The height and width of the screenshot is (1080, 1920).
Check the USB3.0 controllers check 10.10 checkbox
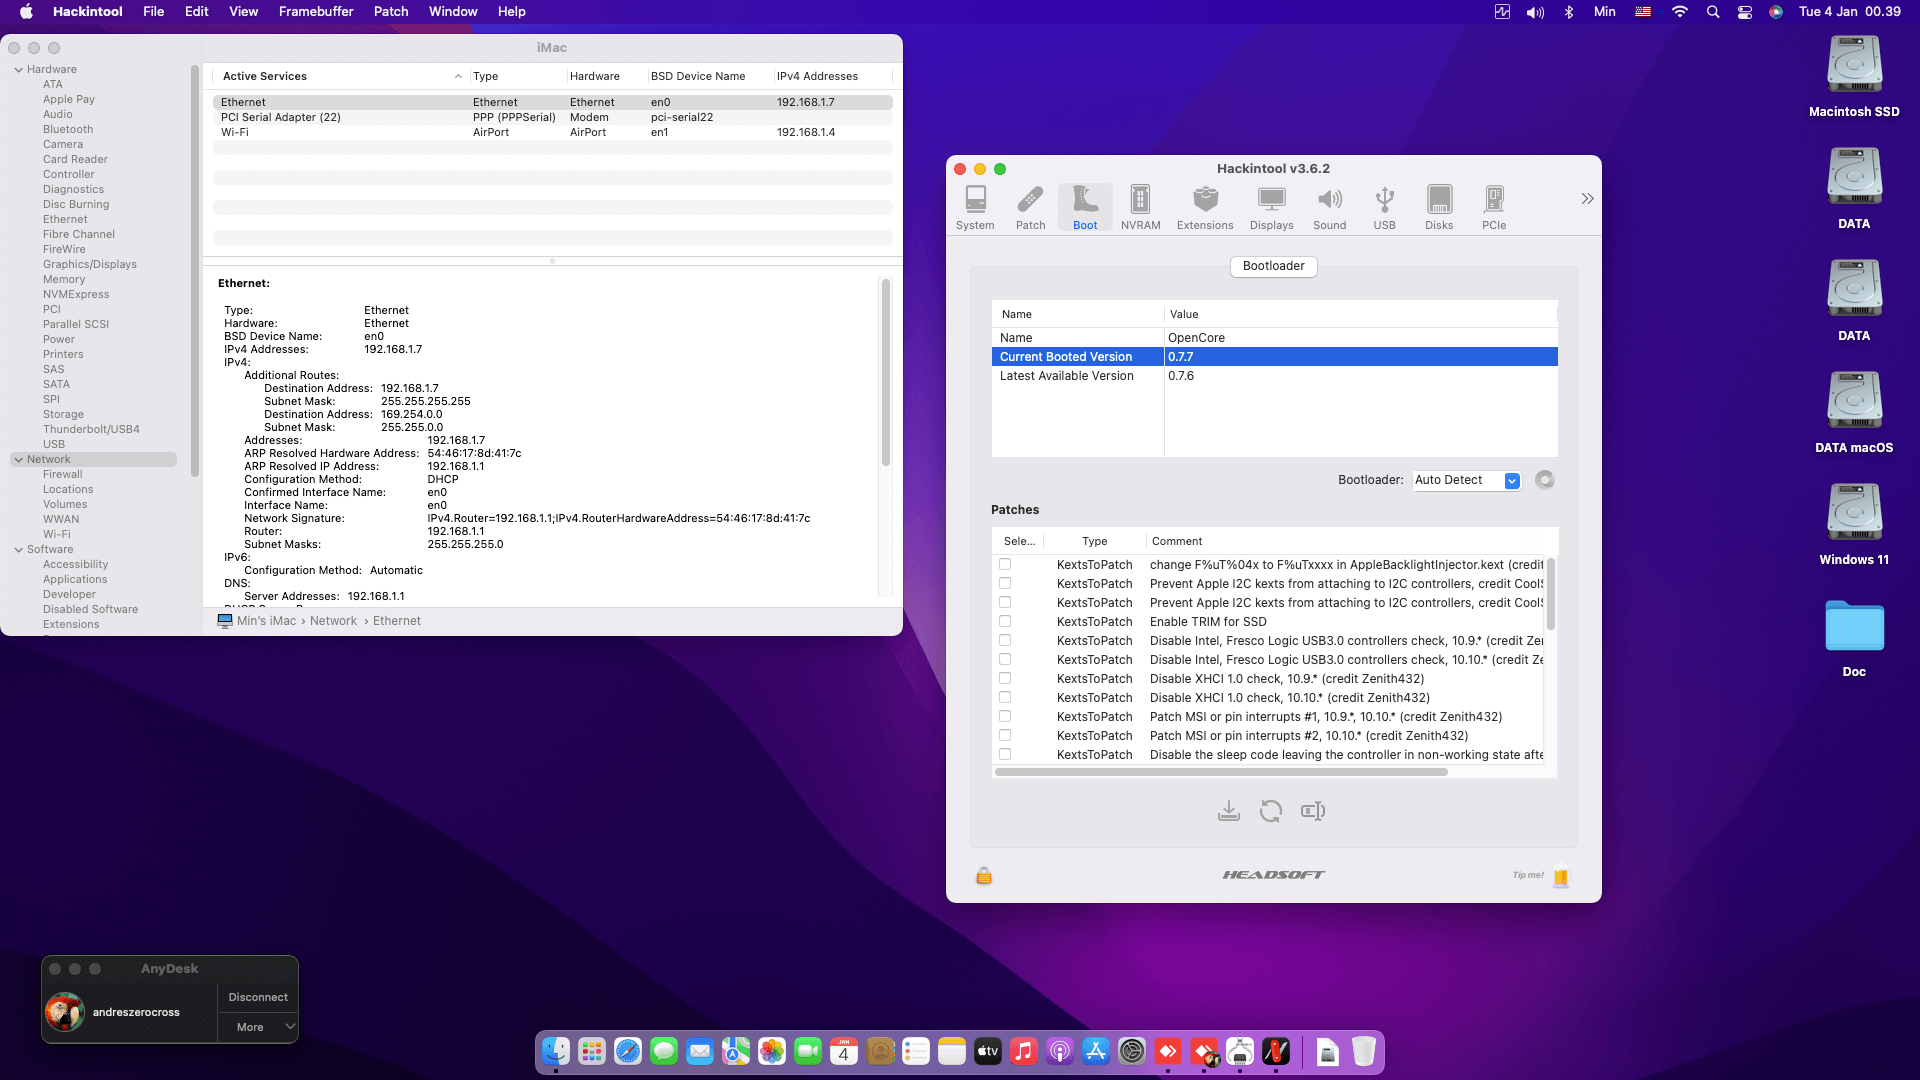(x=1005, y=660)
